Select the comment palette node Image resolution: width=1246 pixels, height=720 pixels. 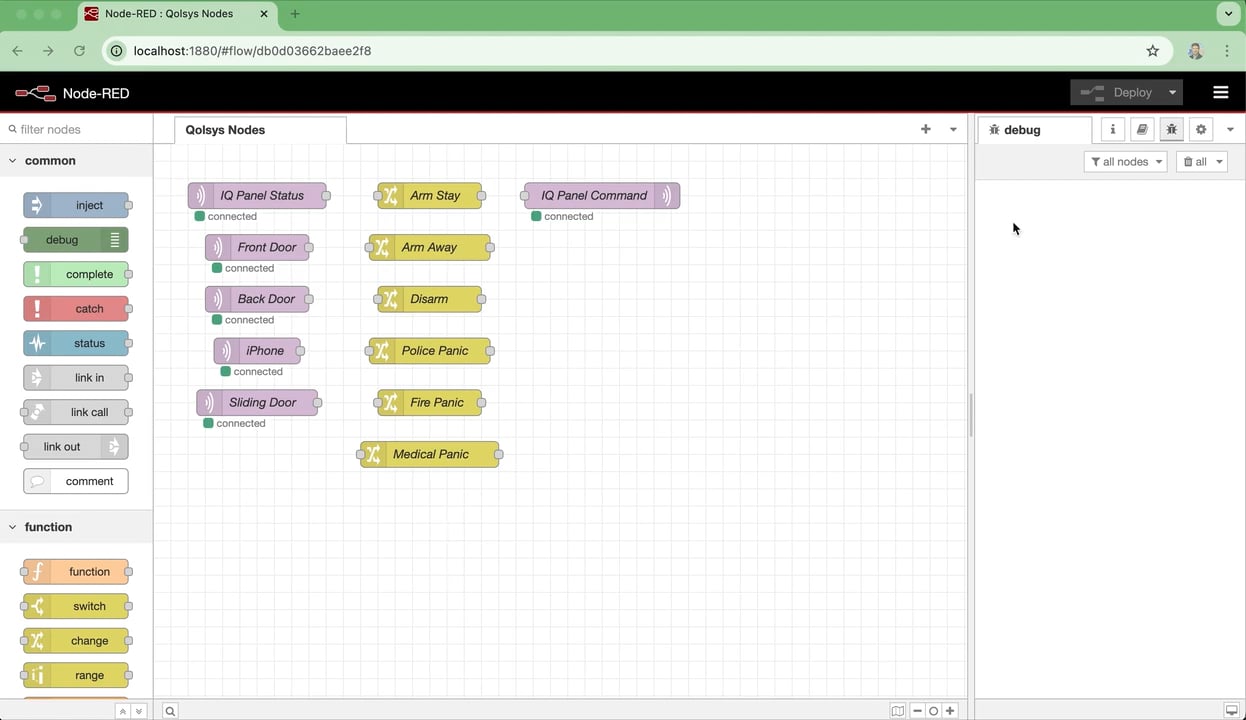tap(76, 481)
